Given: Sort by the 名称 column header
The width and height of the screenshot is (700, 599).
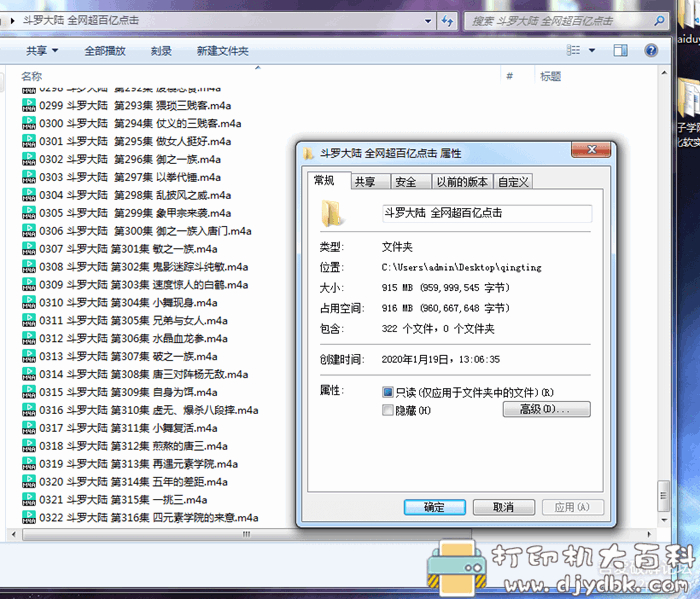Looking at the screenshot, I should tap(32, 76).
